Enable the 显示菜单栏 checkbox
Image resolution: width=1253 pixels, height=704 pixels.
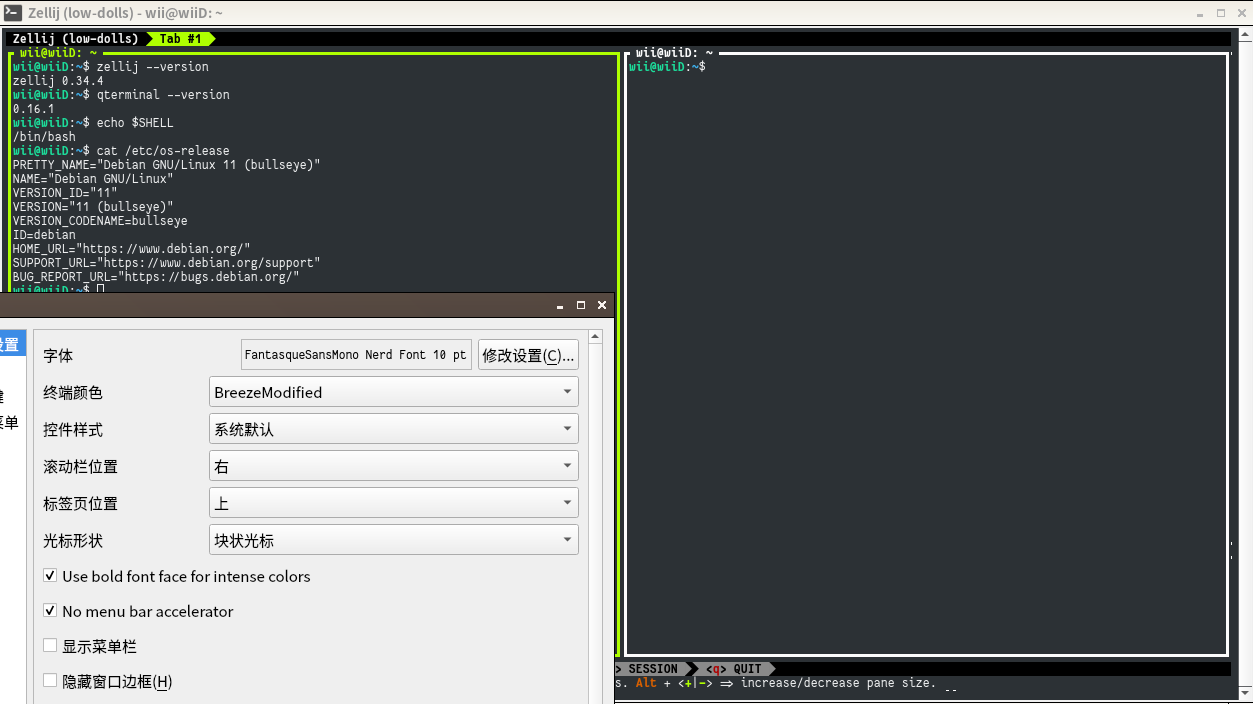[49, 645]
